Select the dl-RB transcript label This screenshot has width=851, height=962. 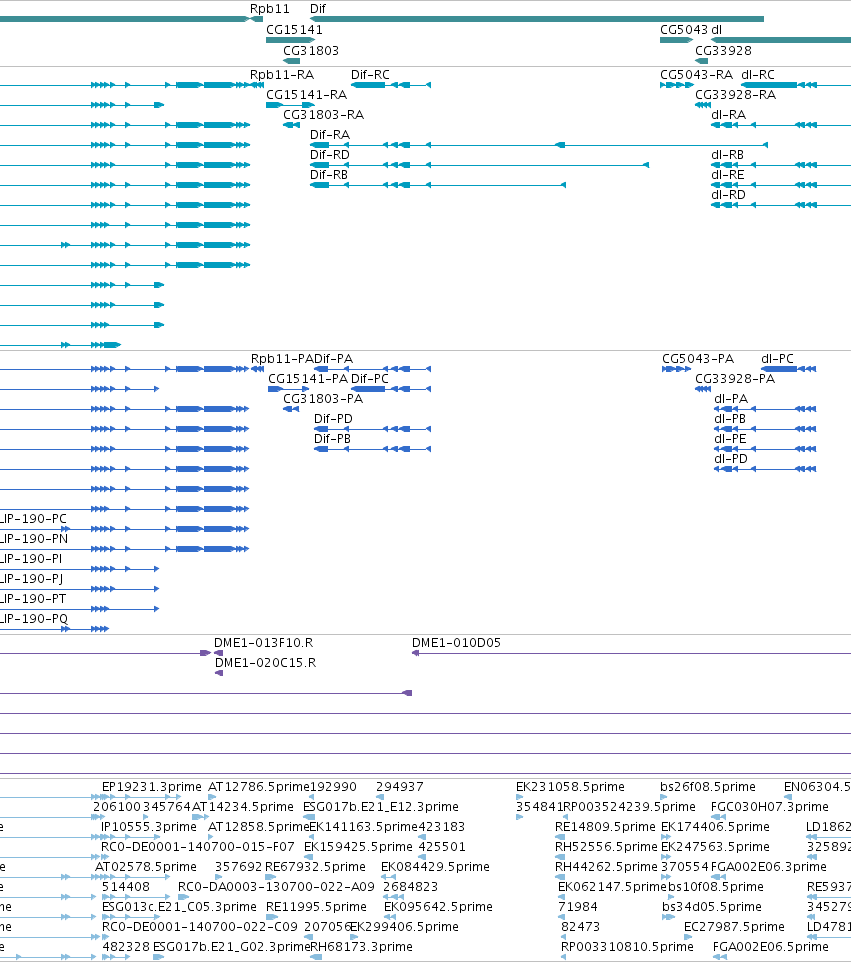point(728,155)
